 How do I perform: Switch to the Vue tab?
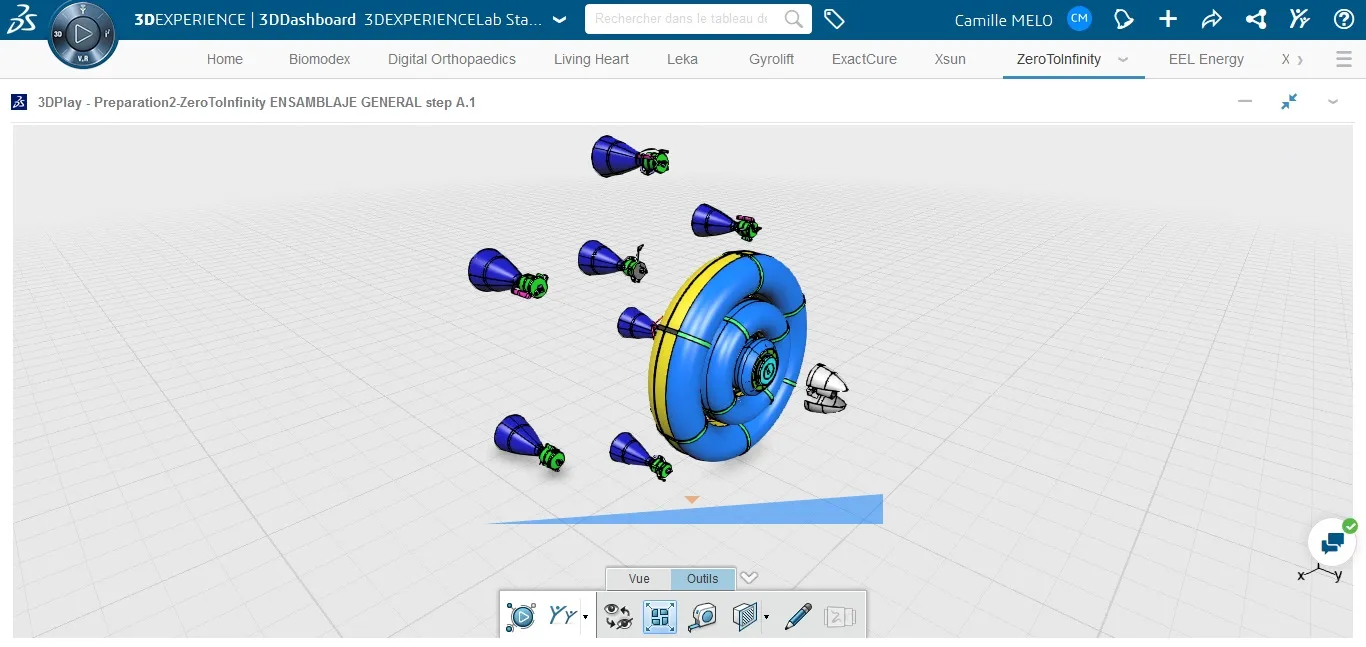[x=637, y=578]
